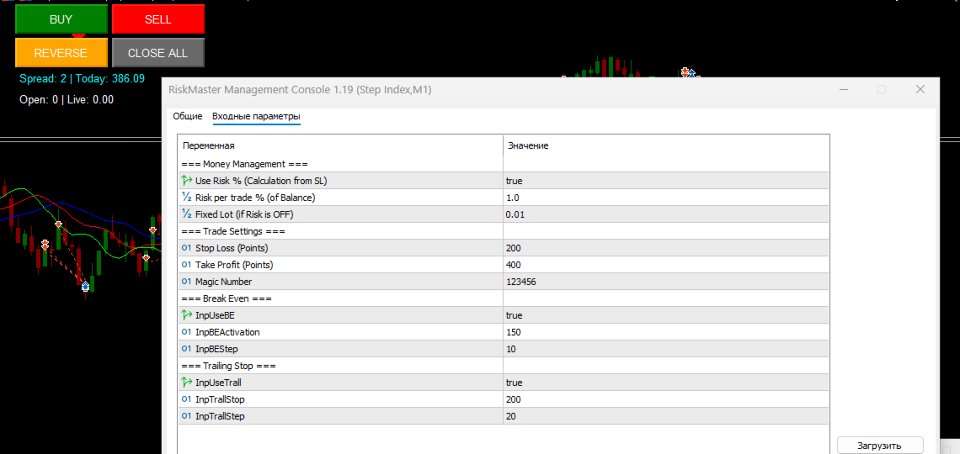This screenshot has width=960, height=454.
Task: Click the green BUY button
Action: pyautogui.click(x=61, y=19)
